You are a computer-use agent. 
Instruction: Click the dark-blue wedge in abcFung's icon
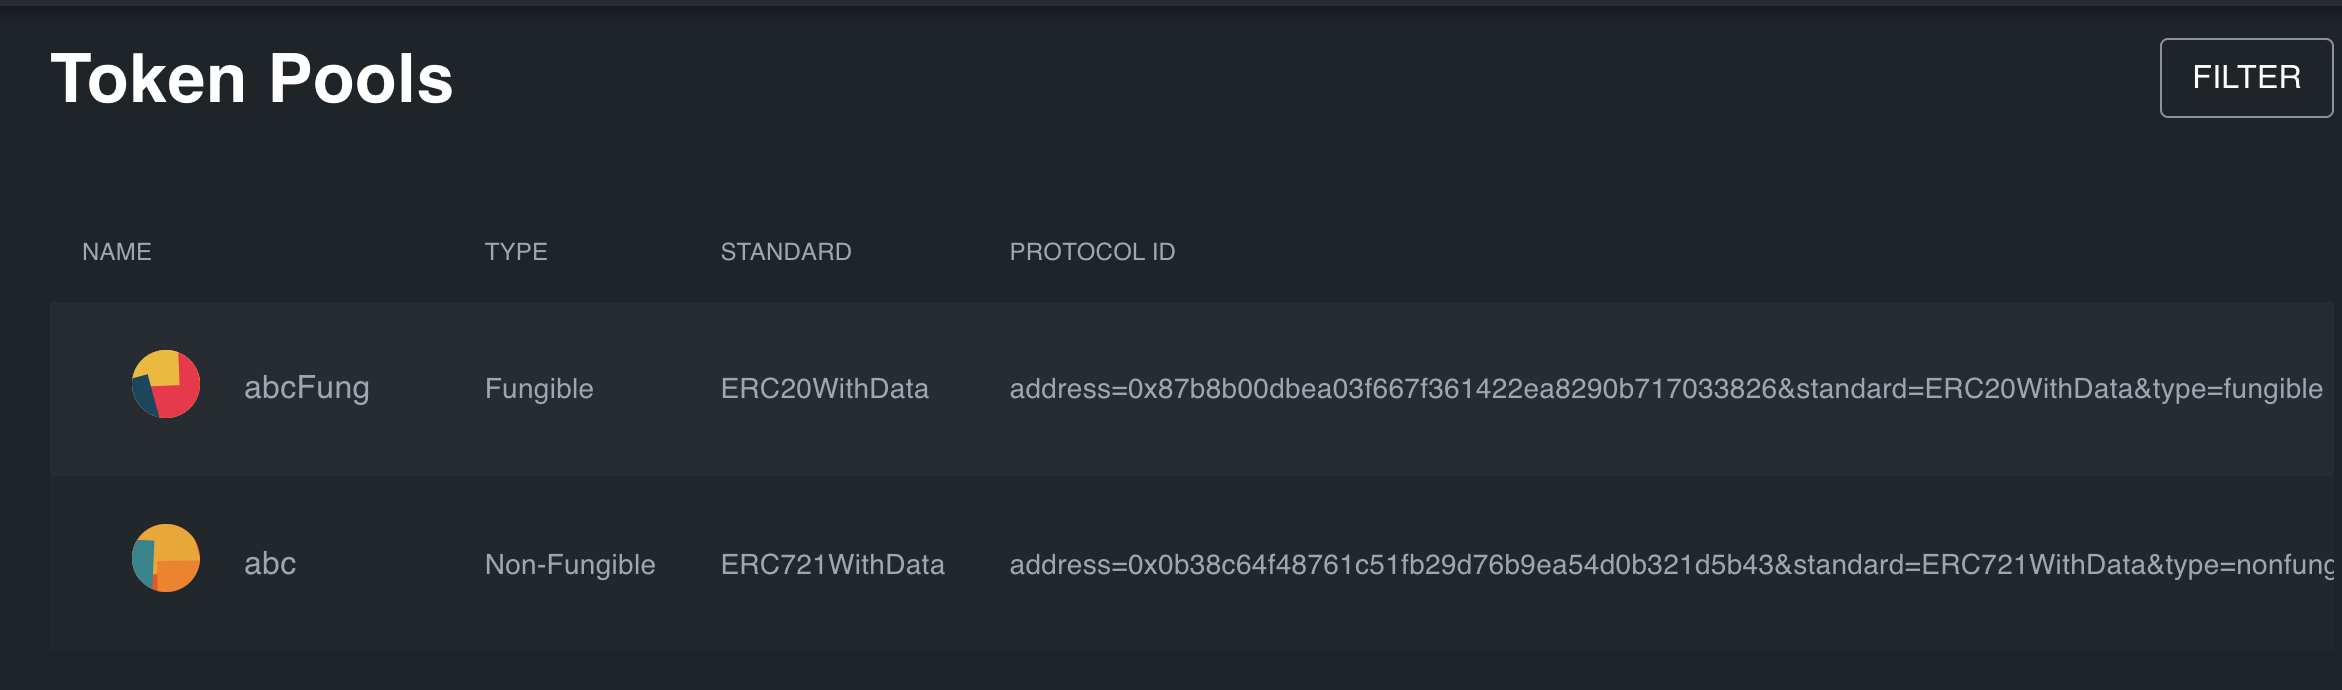coord(145,395)
